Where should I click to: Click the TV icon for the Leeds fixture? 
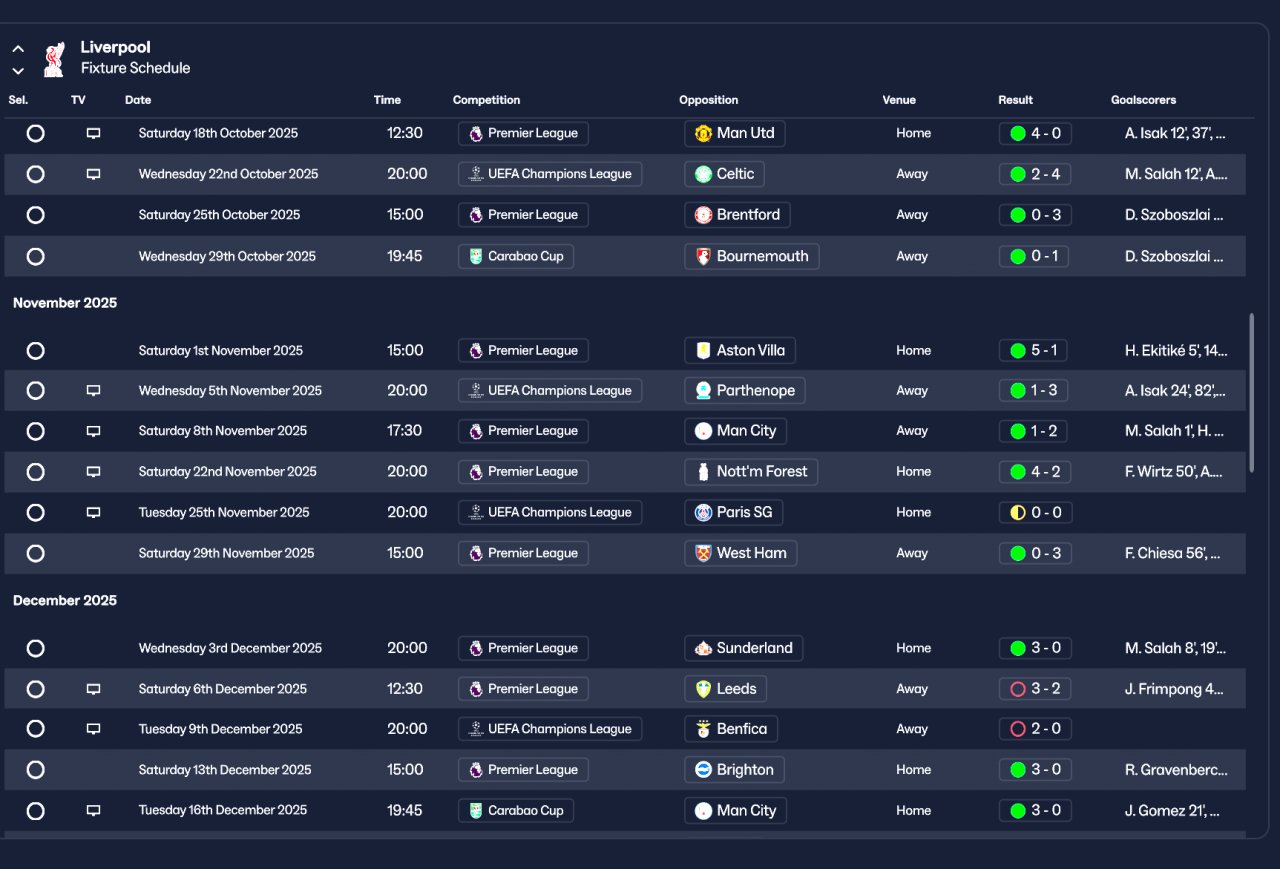(x=93, y=689)
